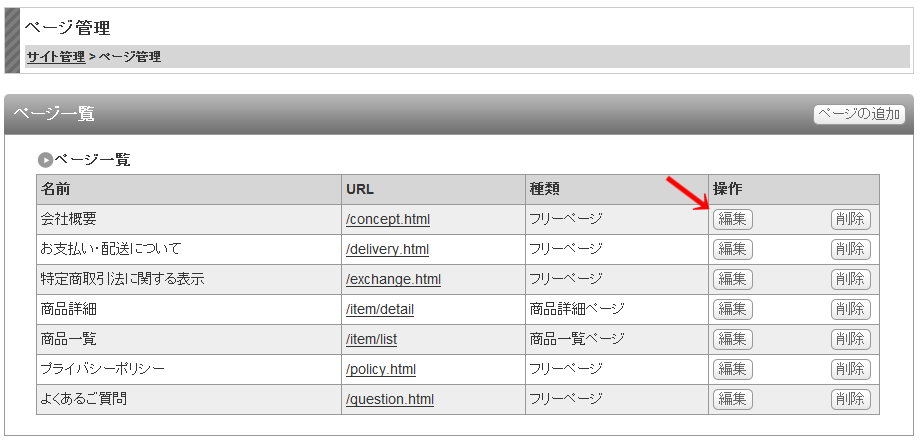
Task: Edit the 特定商取引法に関する表示 page
Action: 732,279
